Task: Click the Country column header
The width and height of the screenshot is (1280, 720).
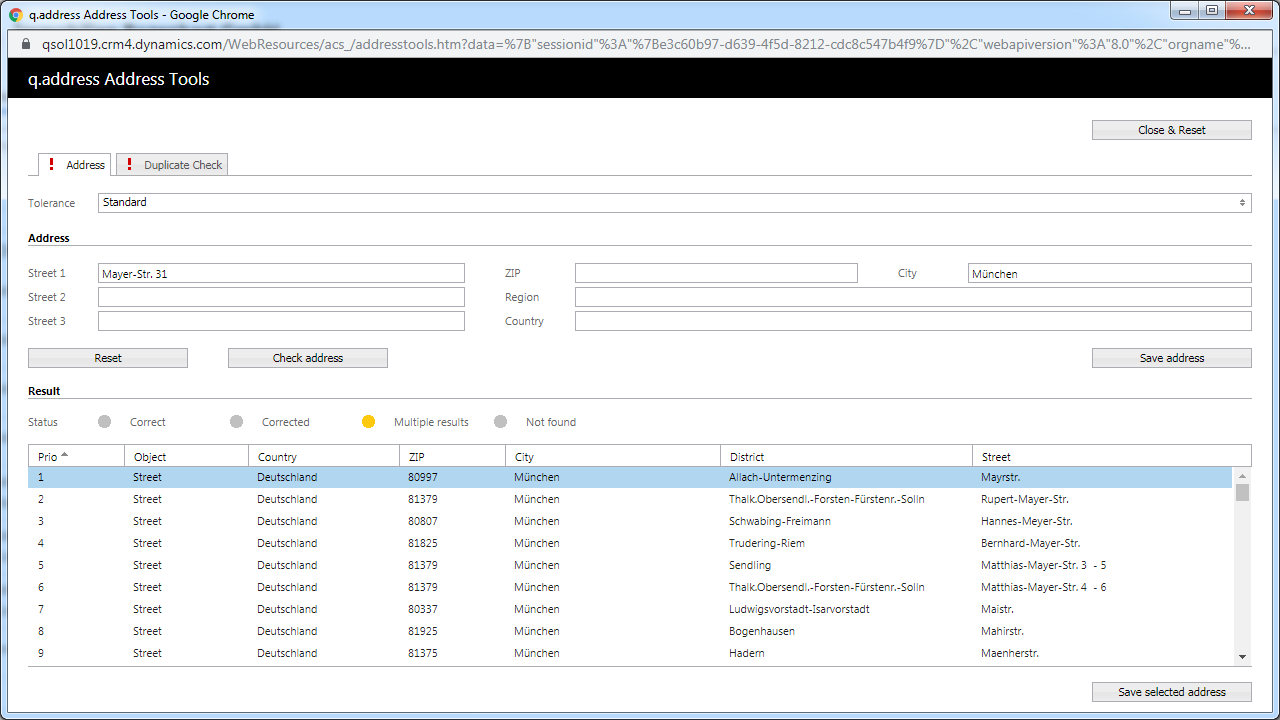Action: [324, 456]
